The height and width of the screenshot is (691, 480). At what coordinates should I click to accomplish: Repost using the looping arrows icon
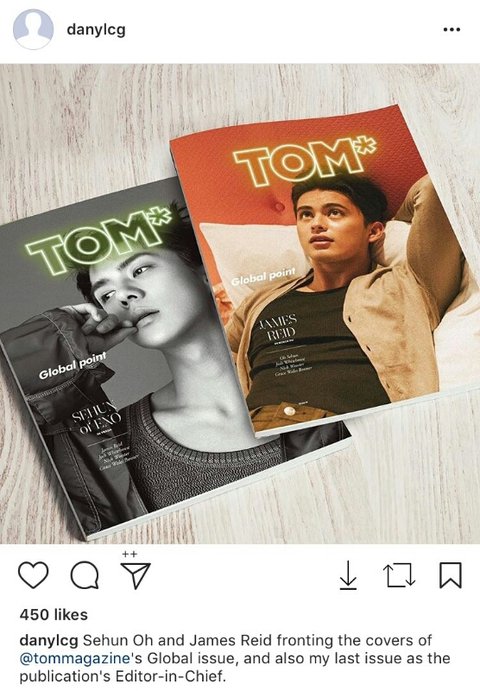click(401, 575)
